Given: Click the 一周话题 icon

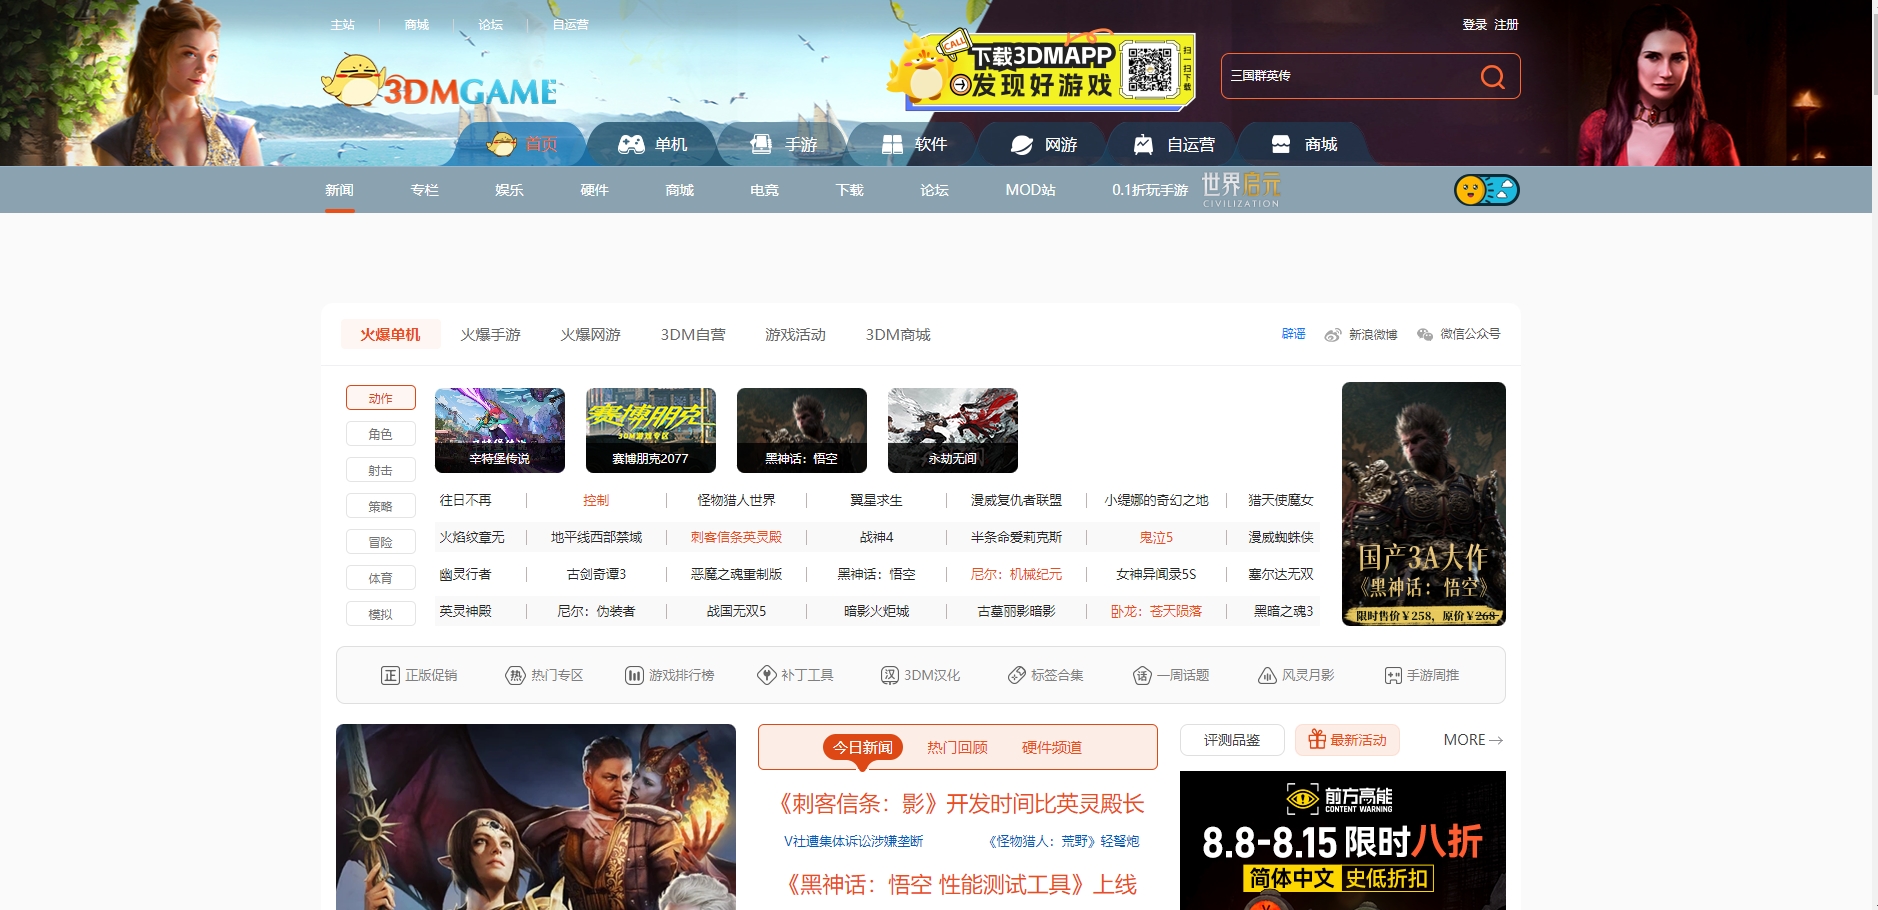Looking at the screenshot, I should coord(1142,676).
